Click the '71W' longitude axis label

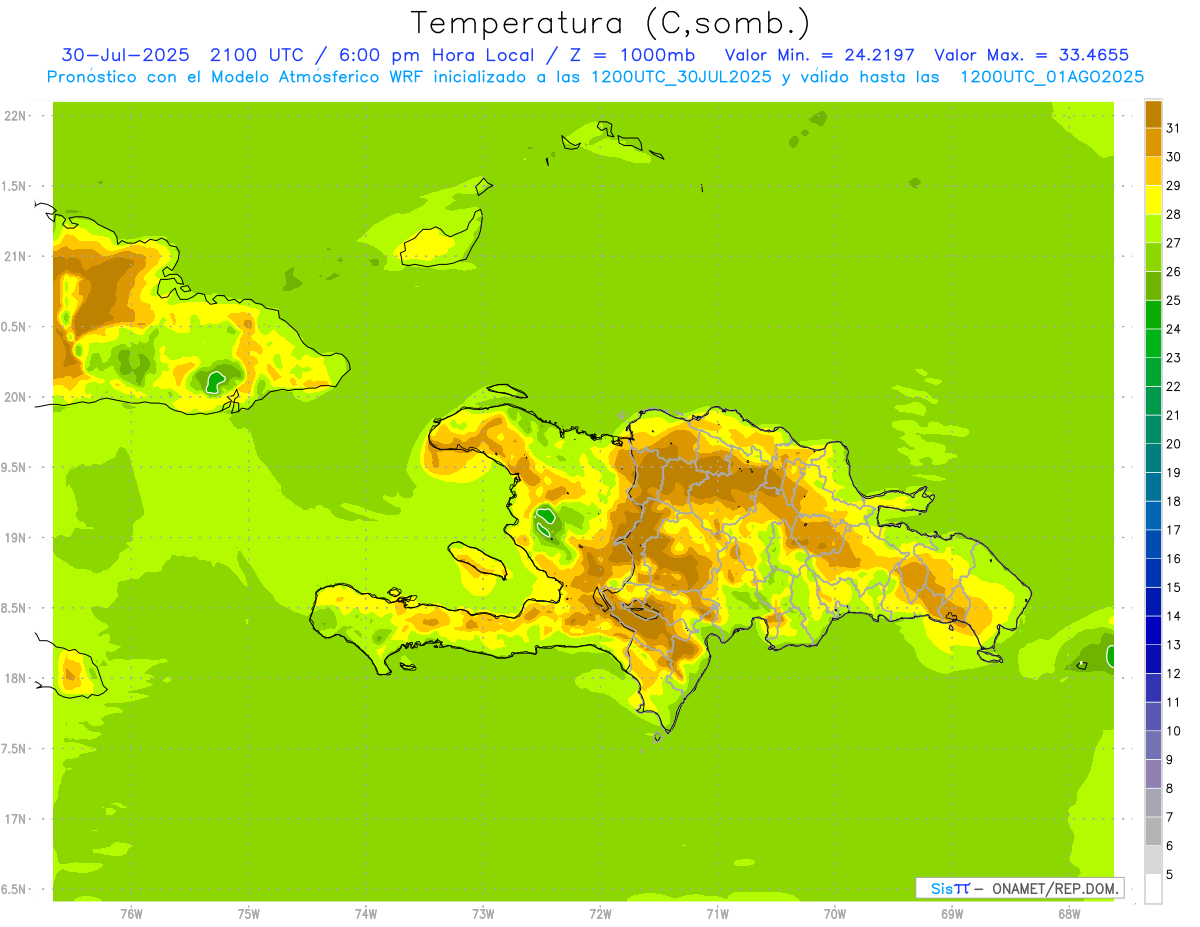(x=717, y=914)
